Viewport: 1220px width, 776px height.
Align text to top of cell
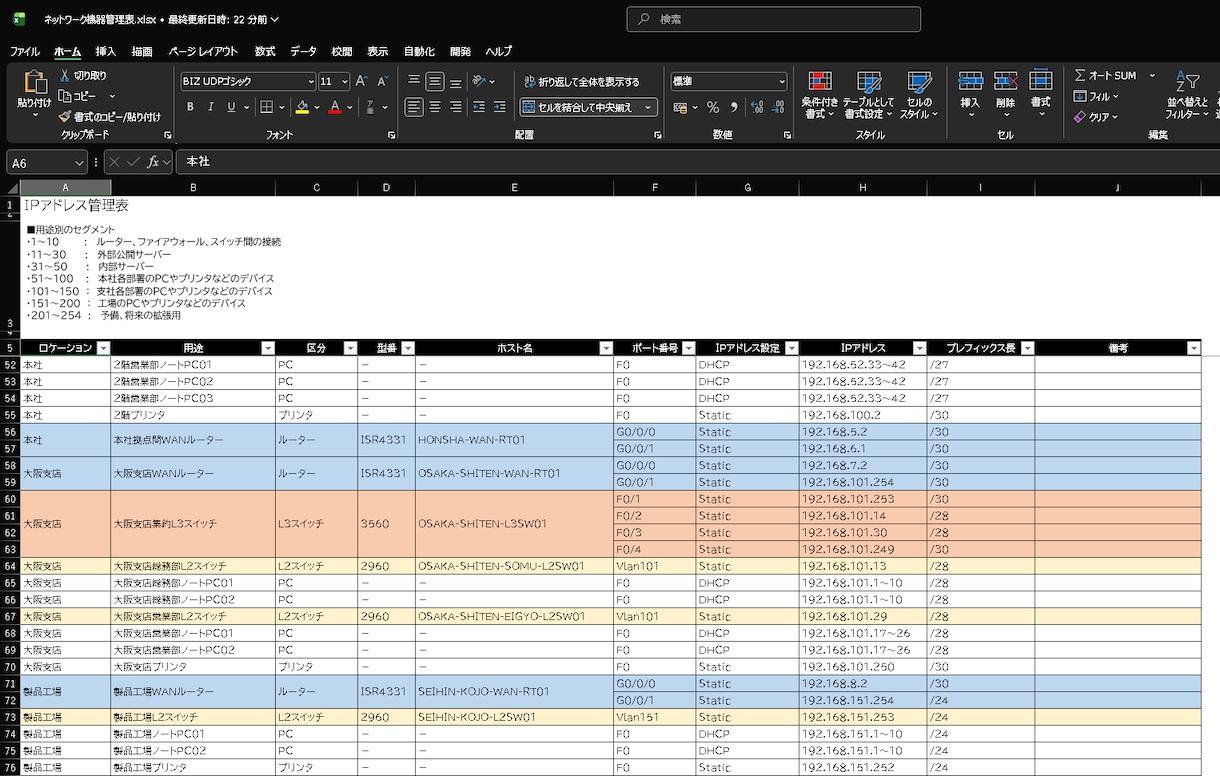(x=414, y=81)
